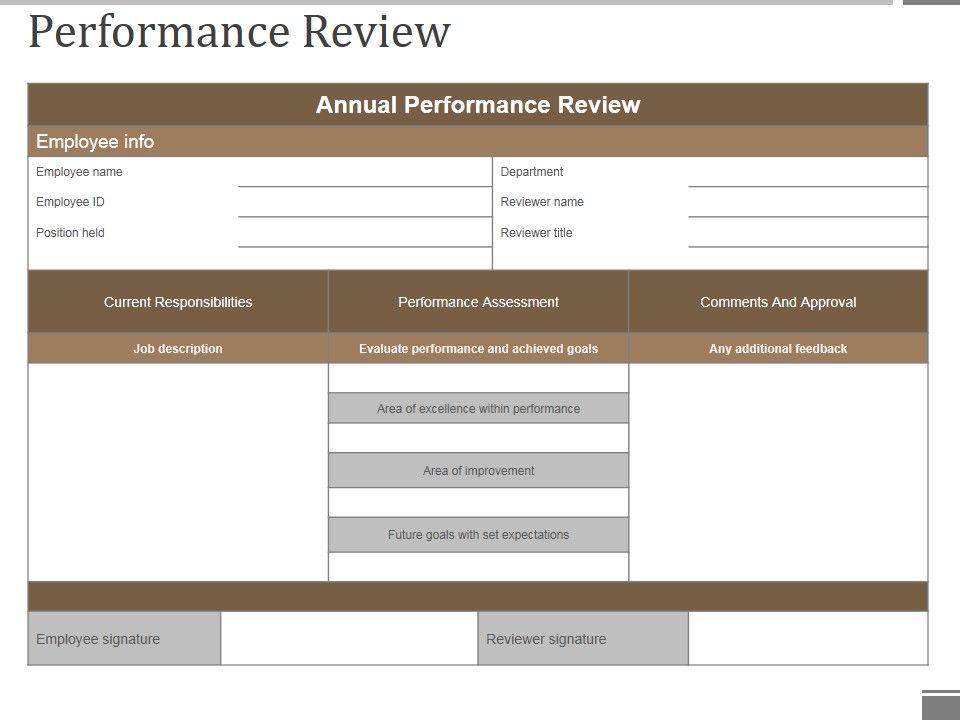The width and height of the screenshot is (960, 720).
Task: Click the Reviewer title blank line field
Action: coord(808,233)
